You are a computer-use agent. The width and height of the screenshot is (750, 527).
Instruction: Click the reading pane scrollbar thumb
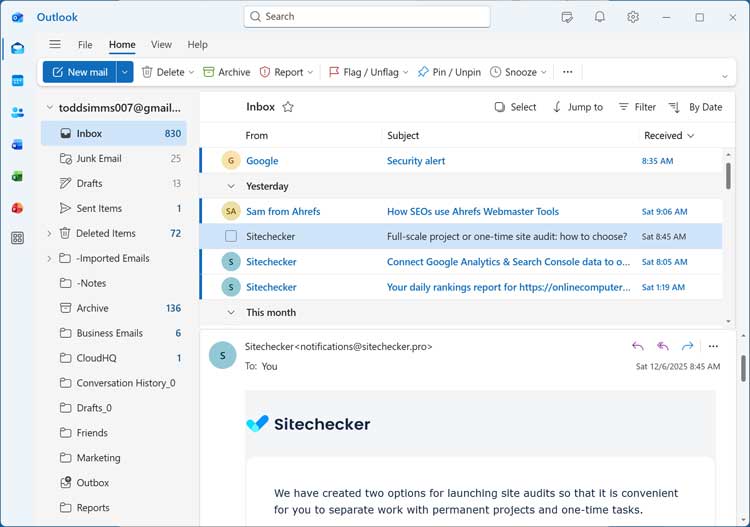743,368
